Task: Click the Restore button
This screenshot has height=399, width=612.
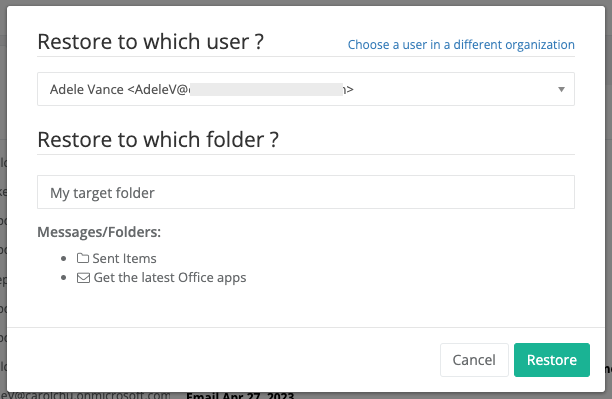Action: 552,360
